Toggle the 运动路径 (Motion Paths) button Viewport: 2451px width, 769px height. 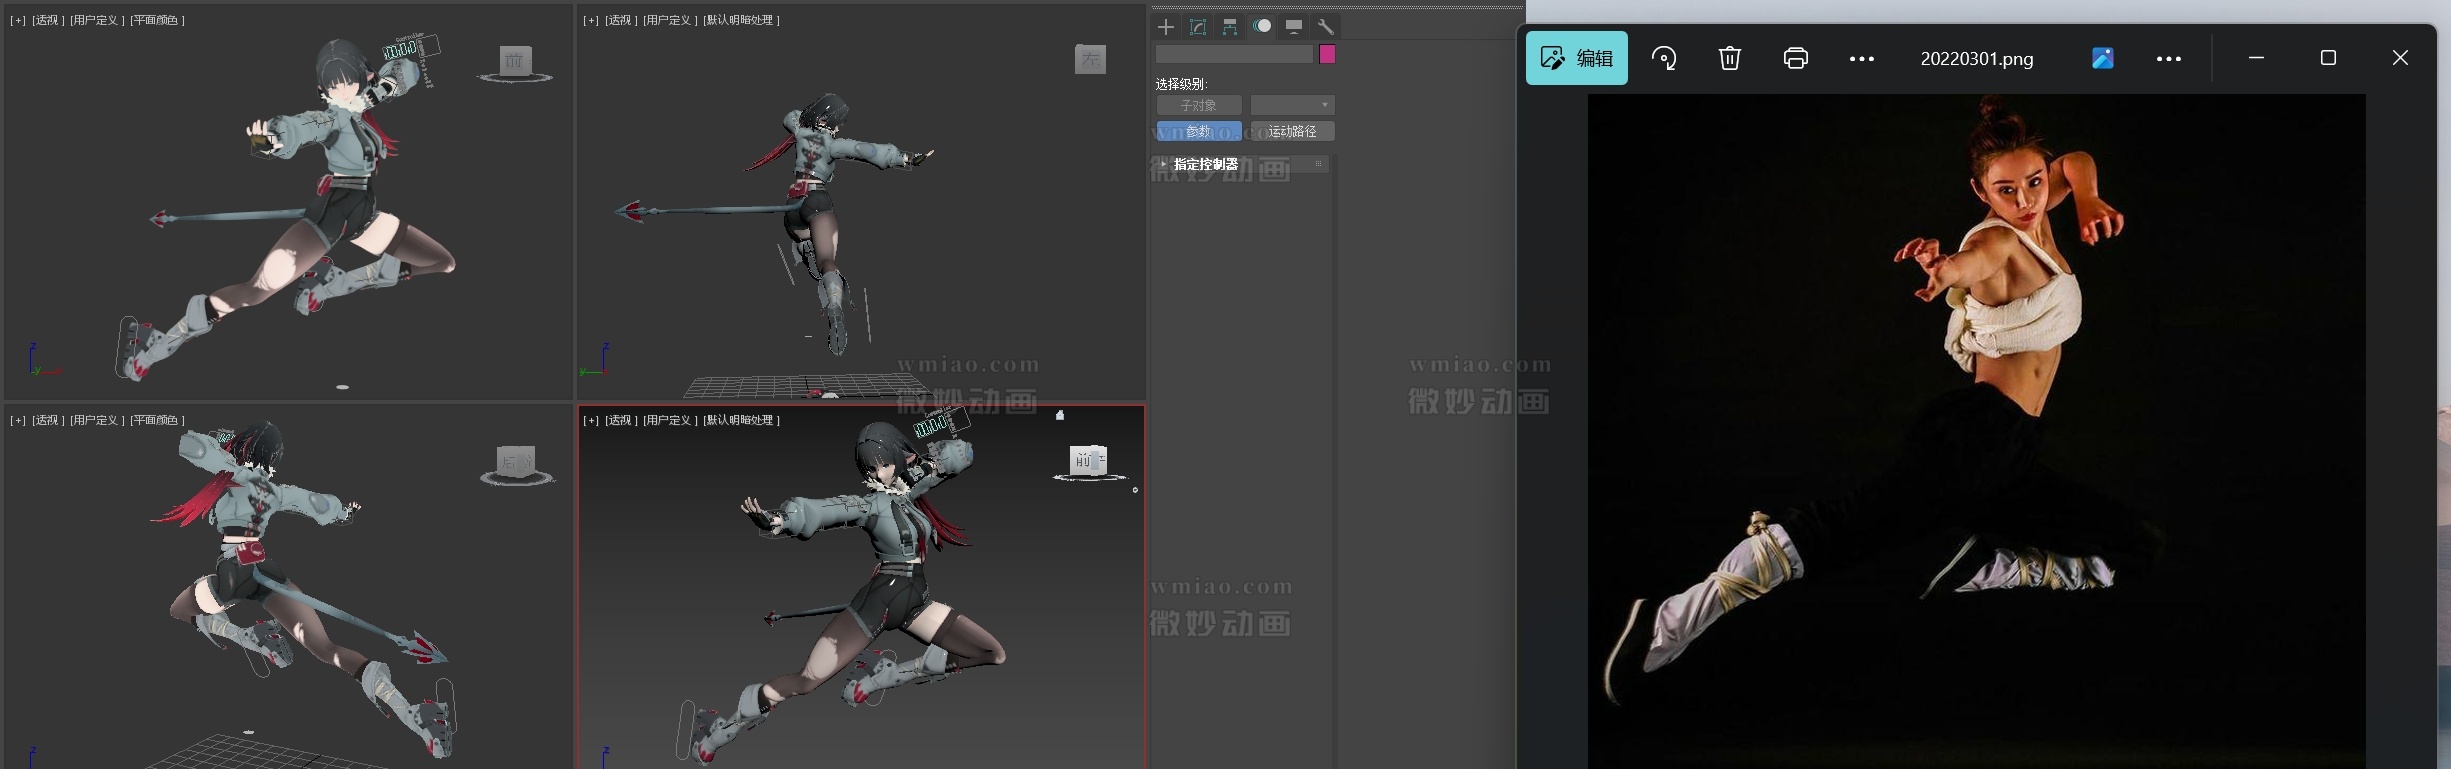(1292, 131)
